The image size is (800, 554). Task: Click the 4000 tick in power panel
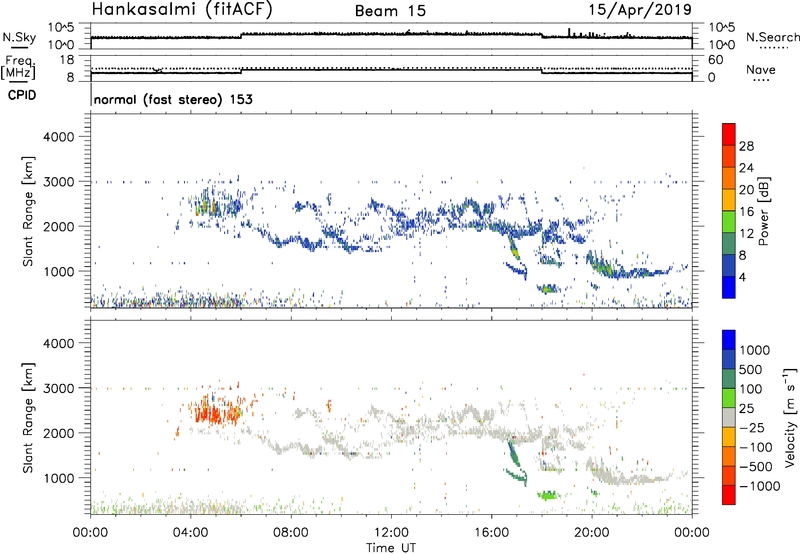[x=59, y=137]
